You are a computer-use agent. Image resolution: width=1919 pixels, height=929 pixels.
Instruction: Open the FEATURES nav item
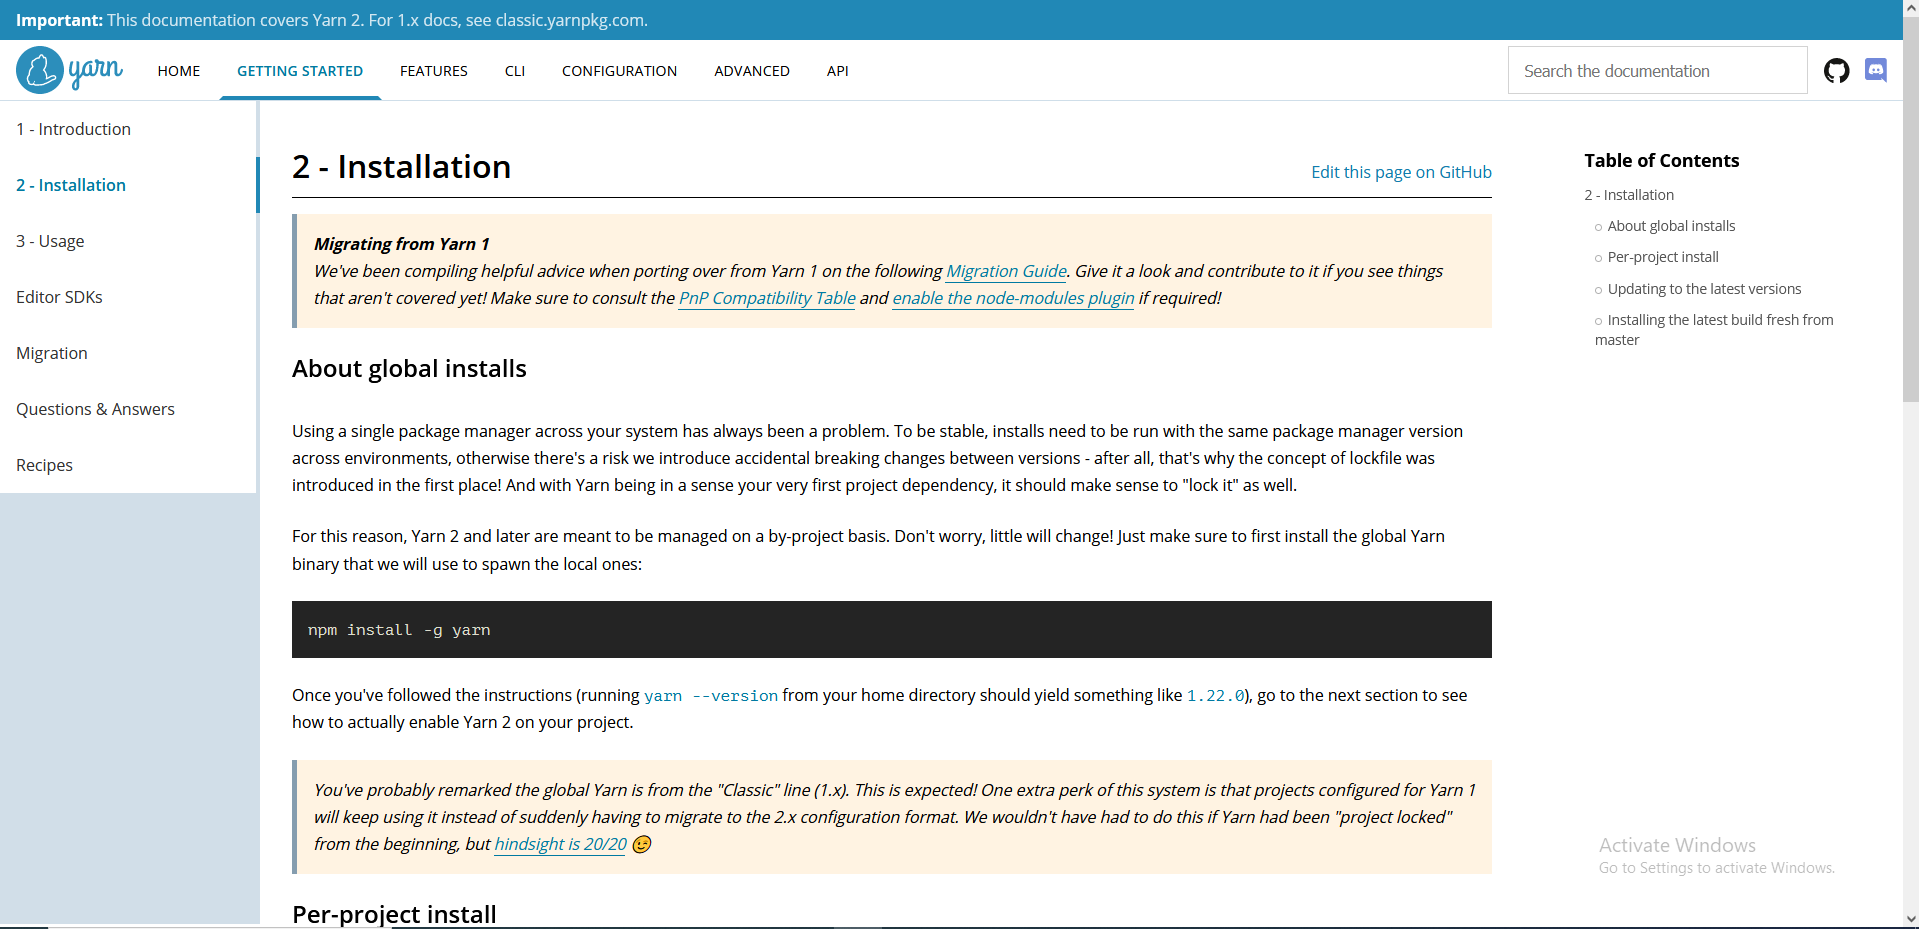(434, 71)
